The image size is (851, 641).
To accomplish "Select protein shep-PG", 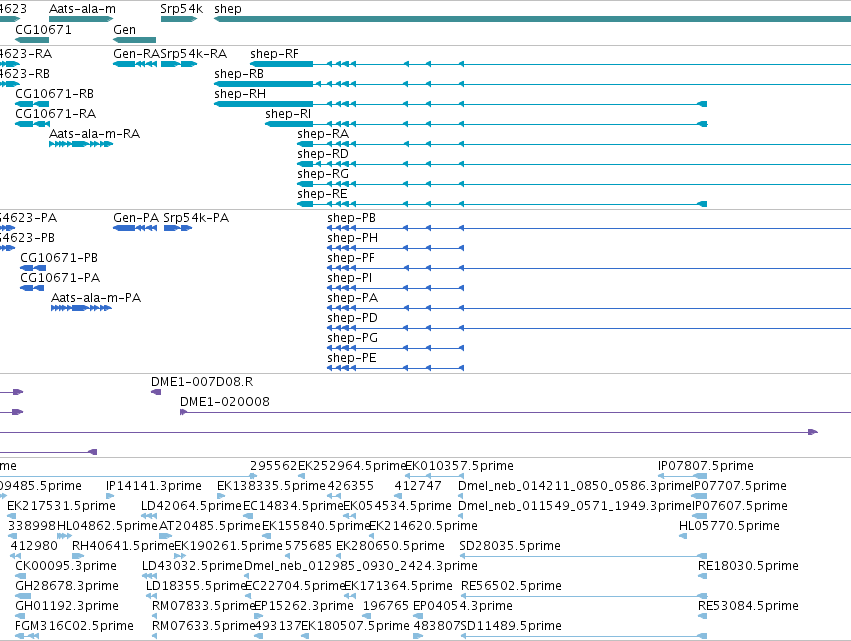I will point(352,339).
